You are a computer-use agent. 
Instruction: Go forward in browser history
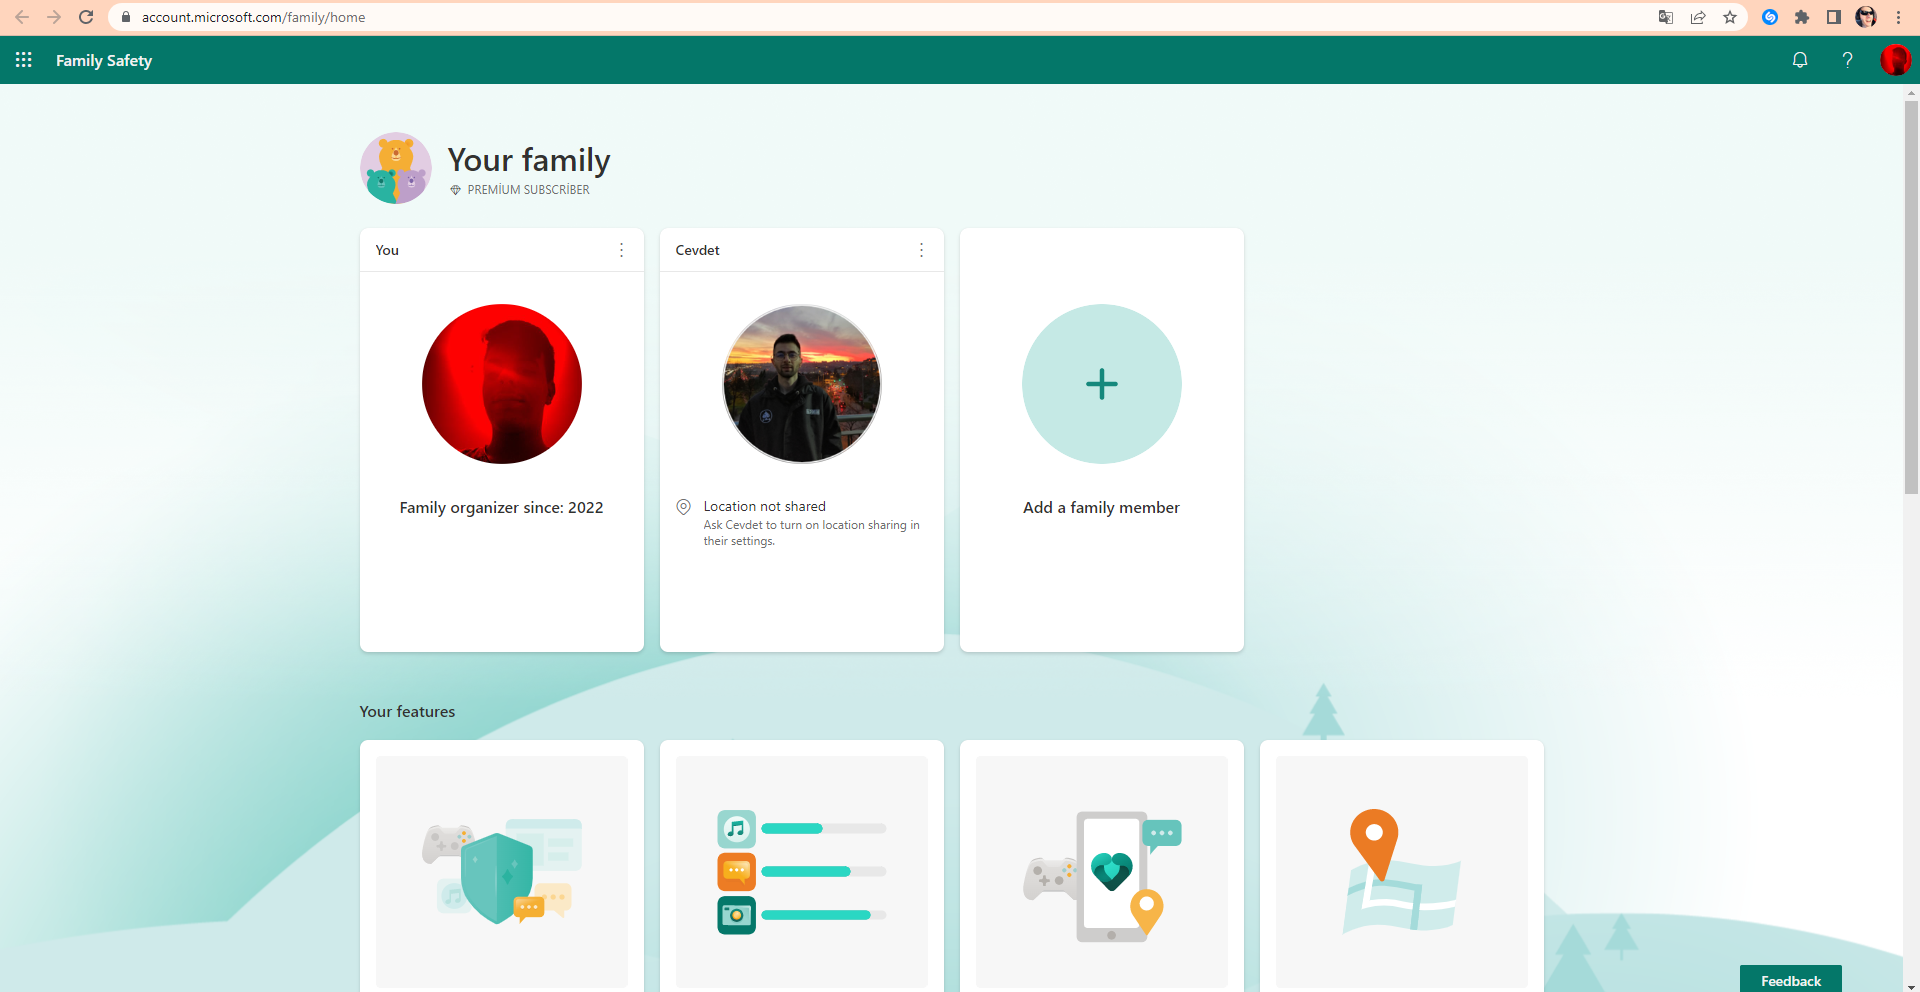tap(54, 17)
